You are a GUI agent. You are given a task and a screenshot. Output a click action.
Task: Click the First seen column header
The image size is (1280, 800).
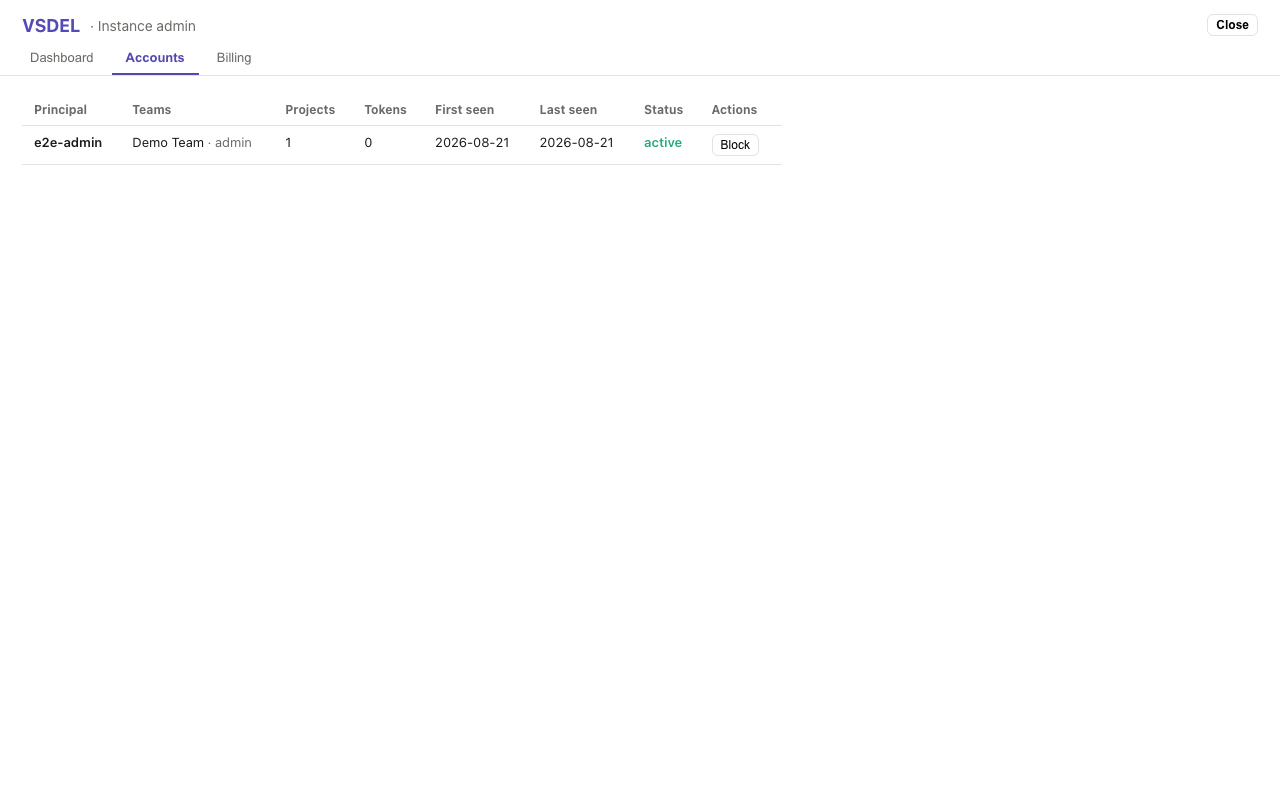(x=464, y=110)
